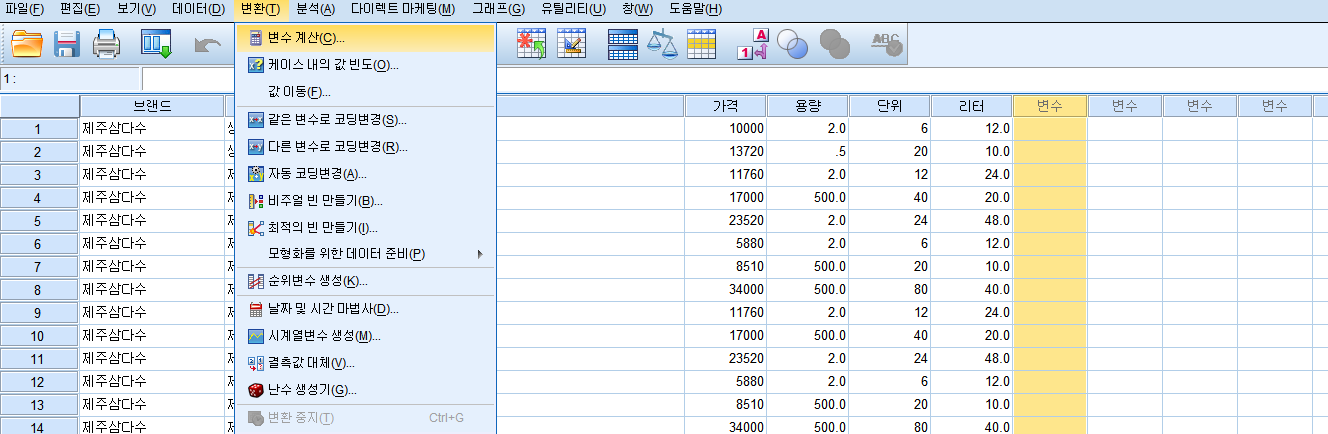Screen dimensions: 1328x434
Task: Click the icon beside 다른 변수로 코딩변경
Action: click(255, 147)
